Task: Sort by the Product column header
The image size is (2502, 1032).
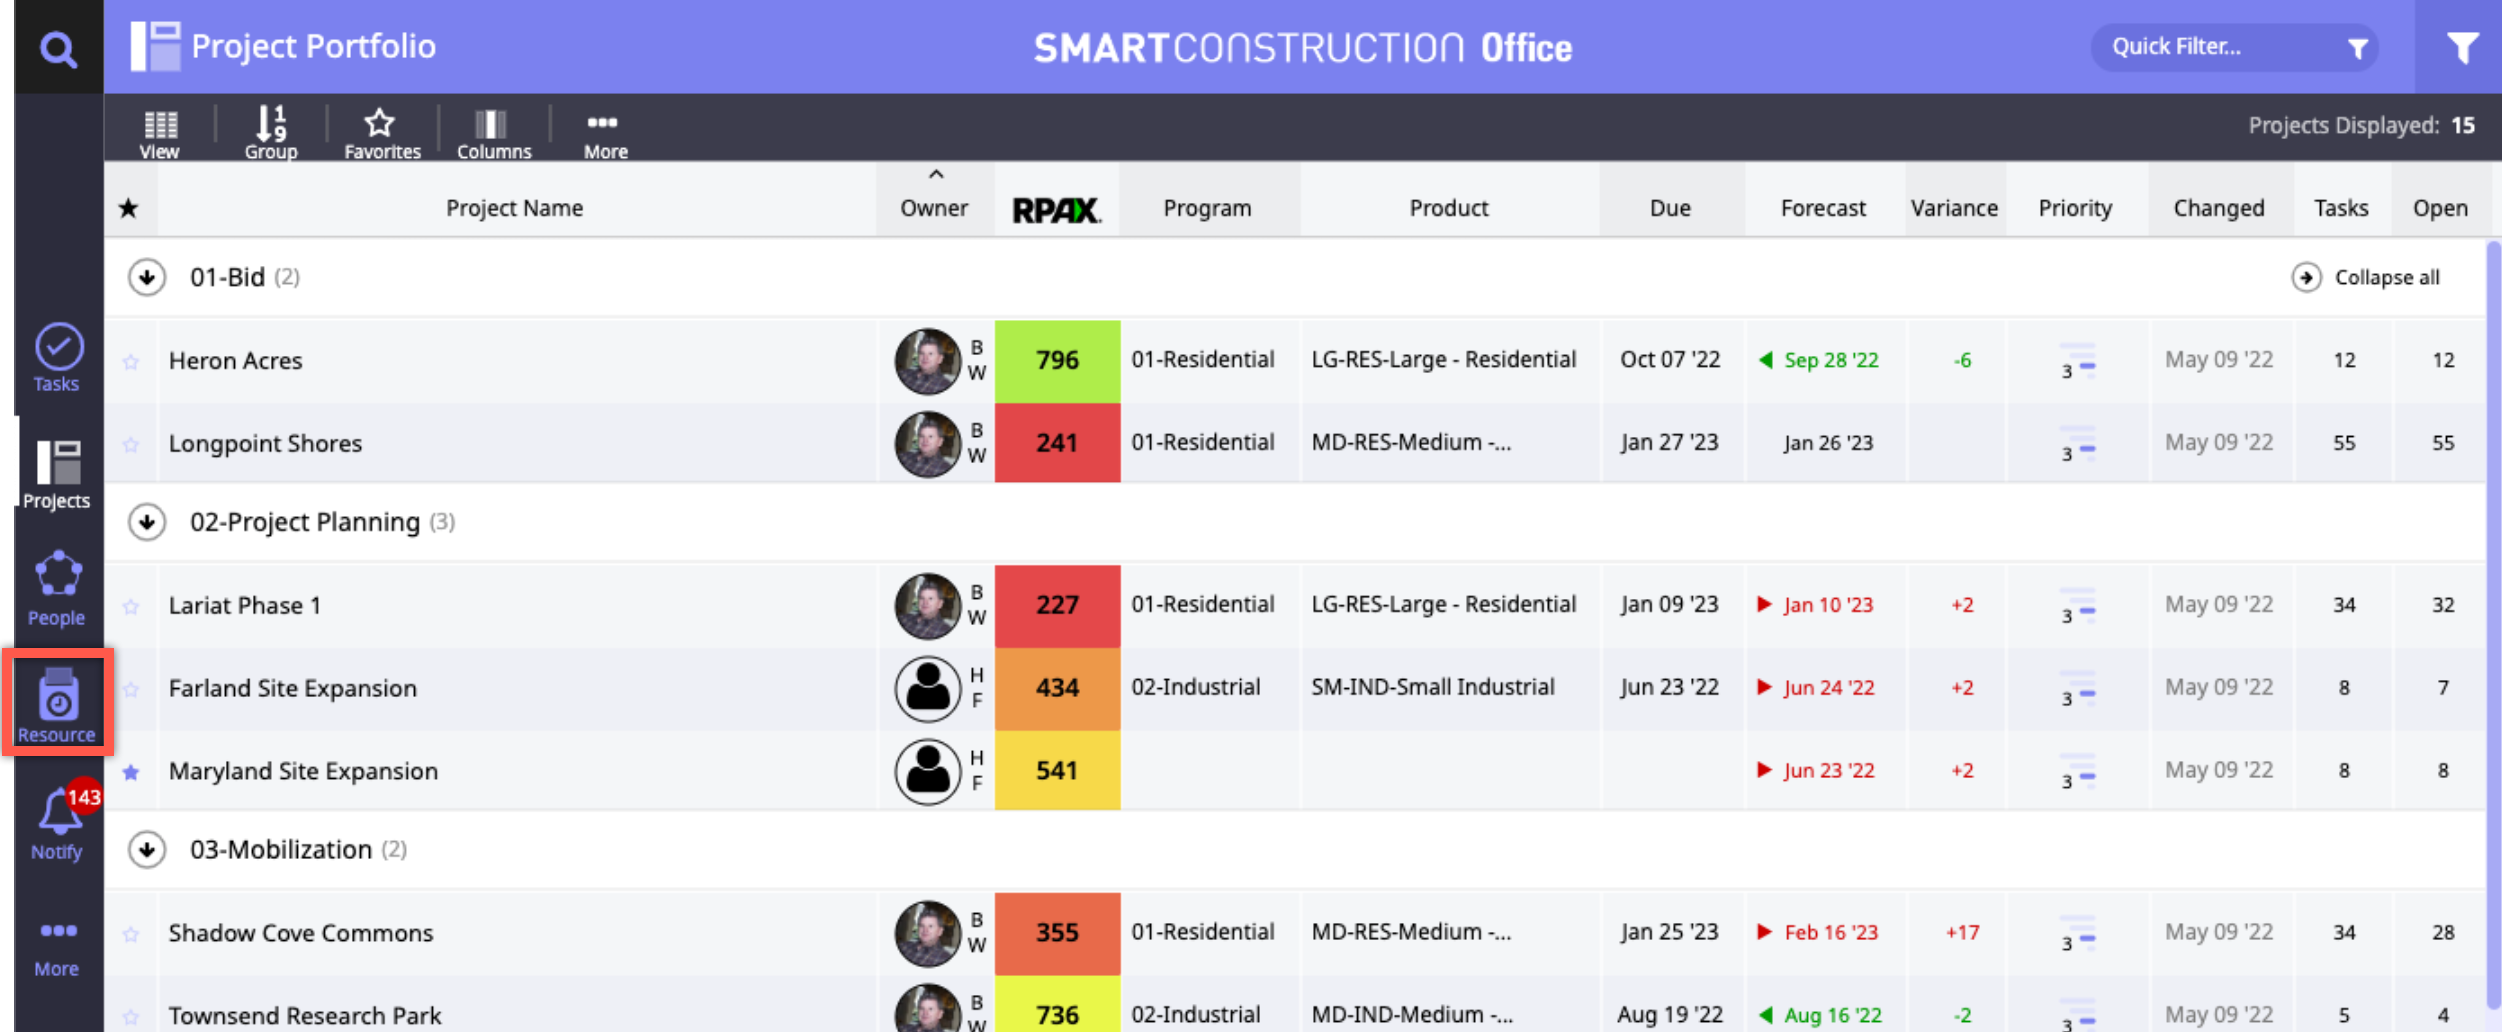Action: pos(1448,208)
